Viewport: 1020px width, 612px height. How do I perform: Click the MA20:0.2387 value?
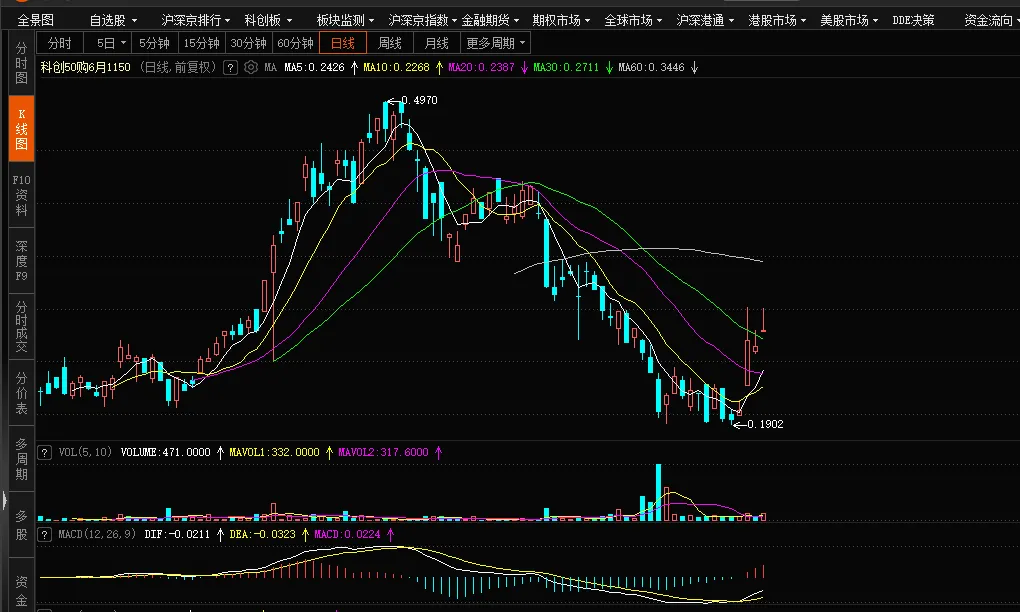click(481, 67)
